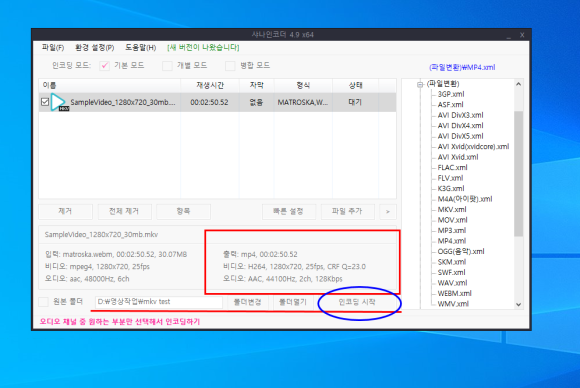Click the preset list scroll down arrow
The height and width of the screenshot is (388, 580).
point(519,304)
